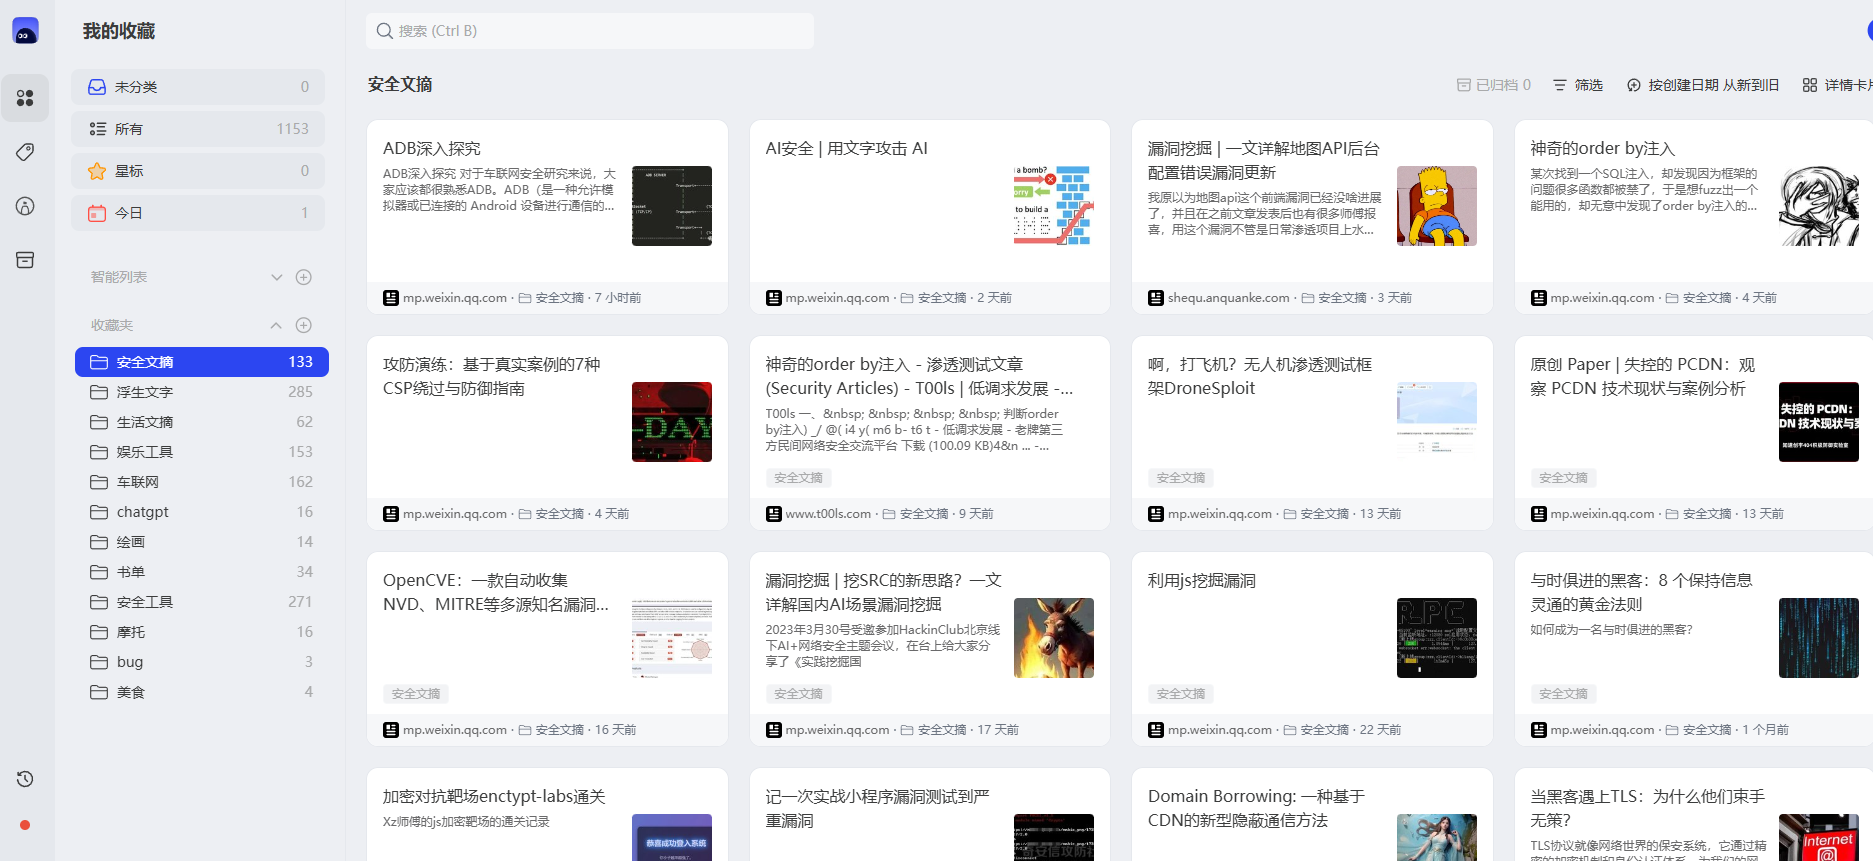Image resolution: width=1873 pixels, height=861 pixels.
Task: Click folder label on AI安全 card footer
Action: coord(934,298)
